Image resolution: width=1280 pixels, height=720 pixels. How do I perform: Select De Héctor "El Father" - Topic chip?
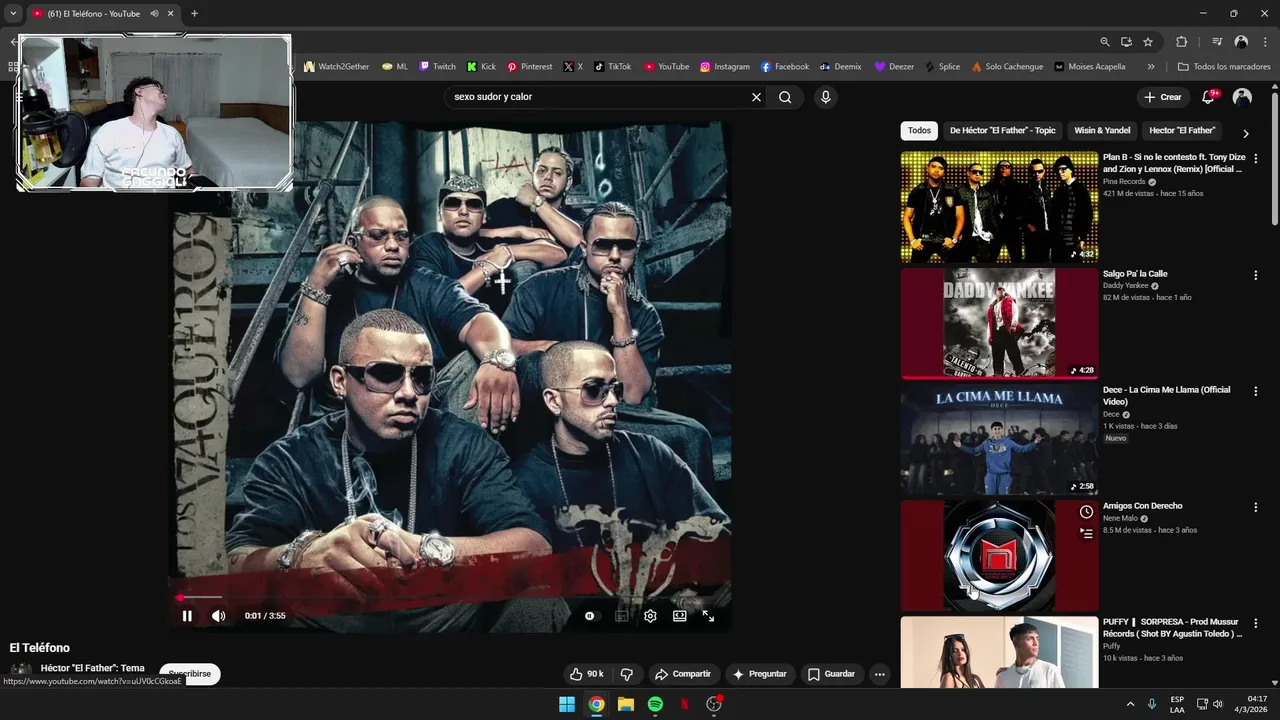1002,131
